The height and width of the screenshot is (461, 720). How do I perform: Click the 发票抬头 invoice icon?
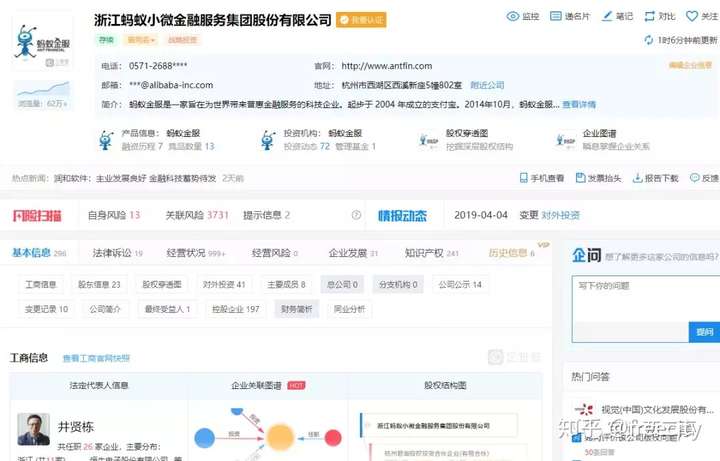(x=580, y=178)
